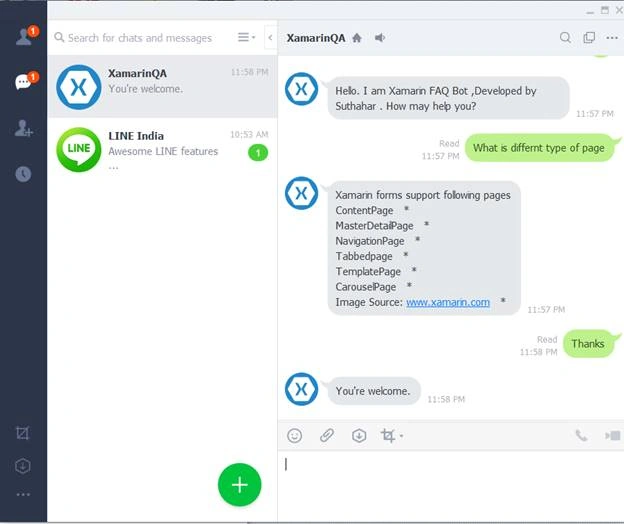Click 'Awesome LINE features' preview text

click(163, 152)
